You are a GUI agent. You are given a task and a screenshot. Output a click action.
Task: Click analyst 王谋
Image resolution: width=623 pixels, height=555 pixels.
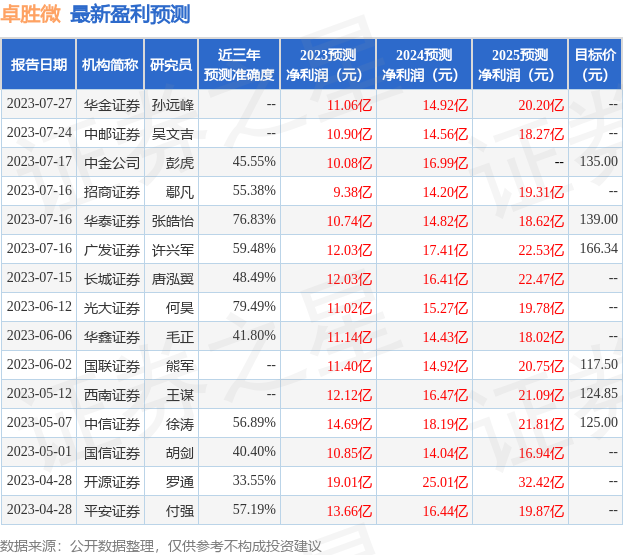pos(180,395)
